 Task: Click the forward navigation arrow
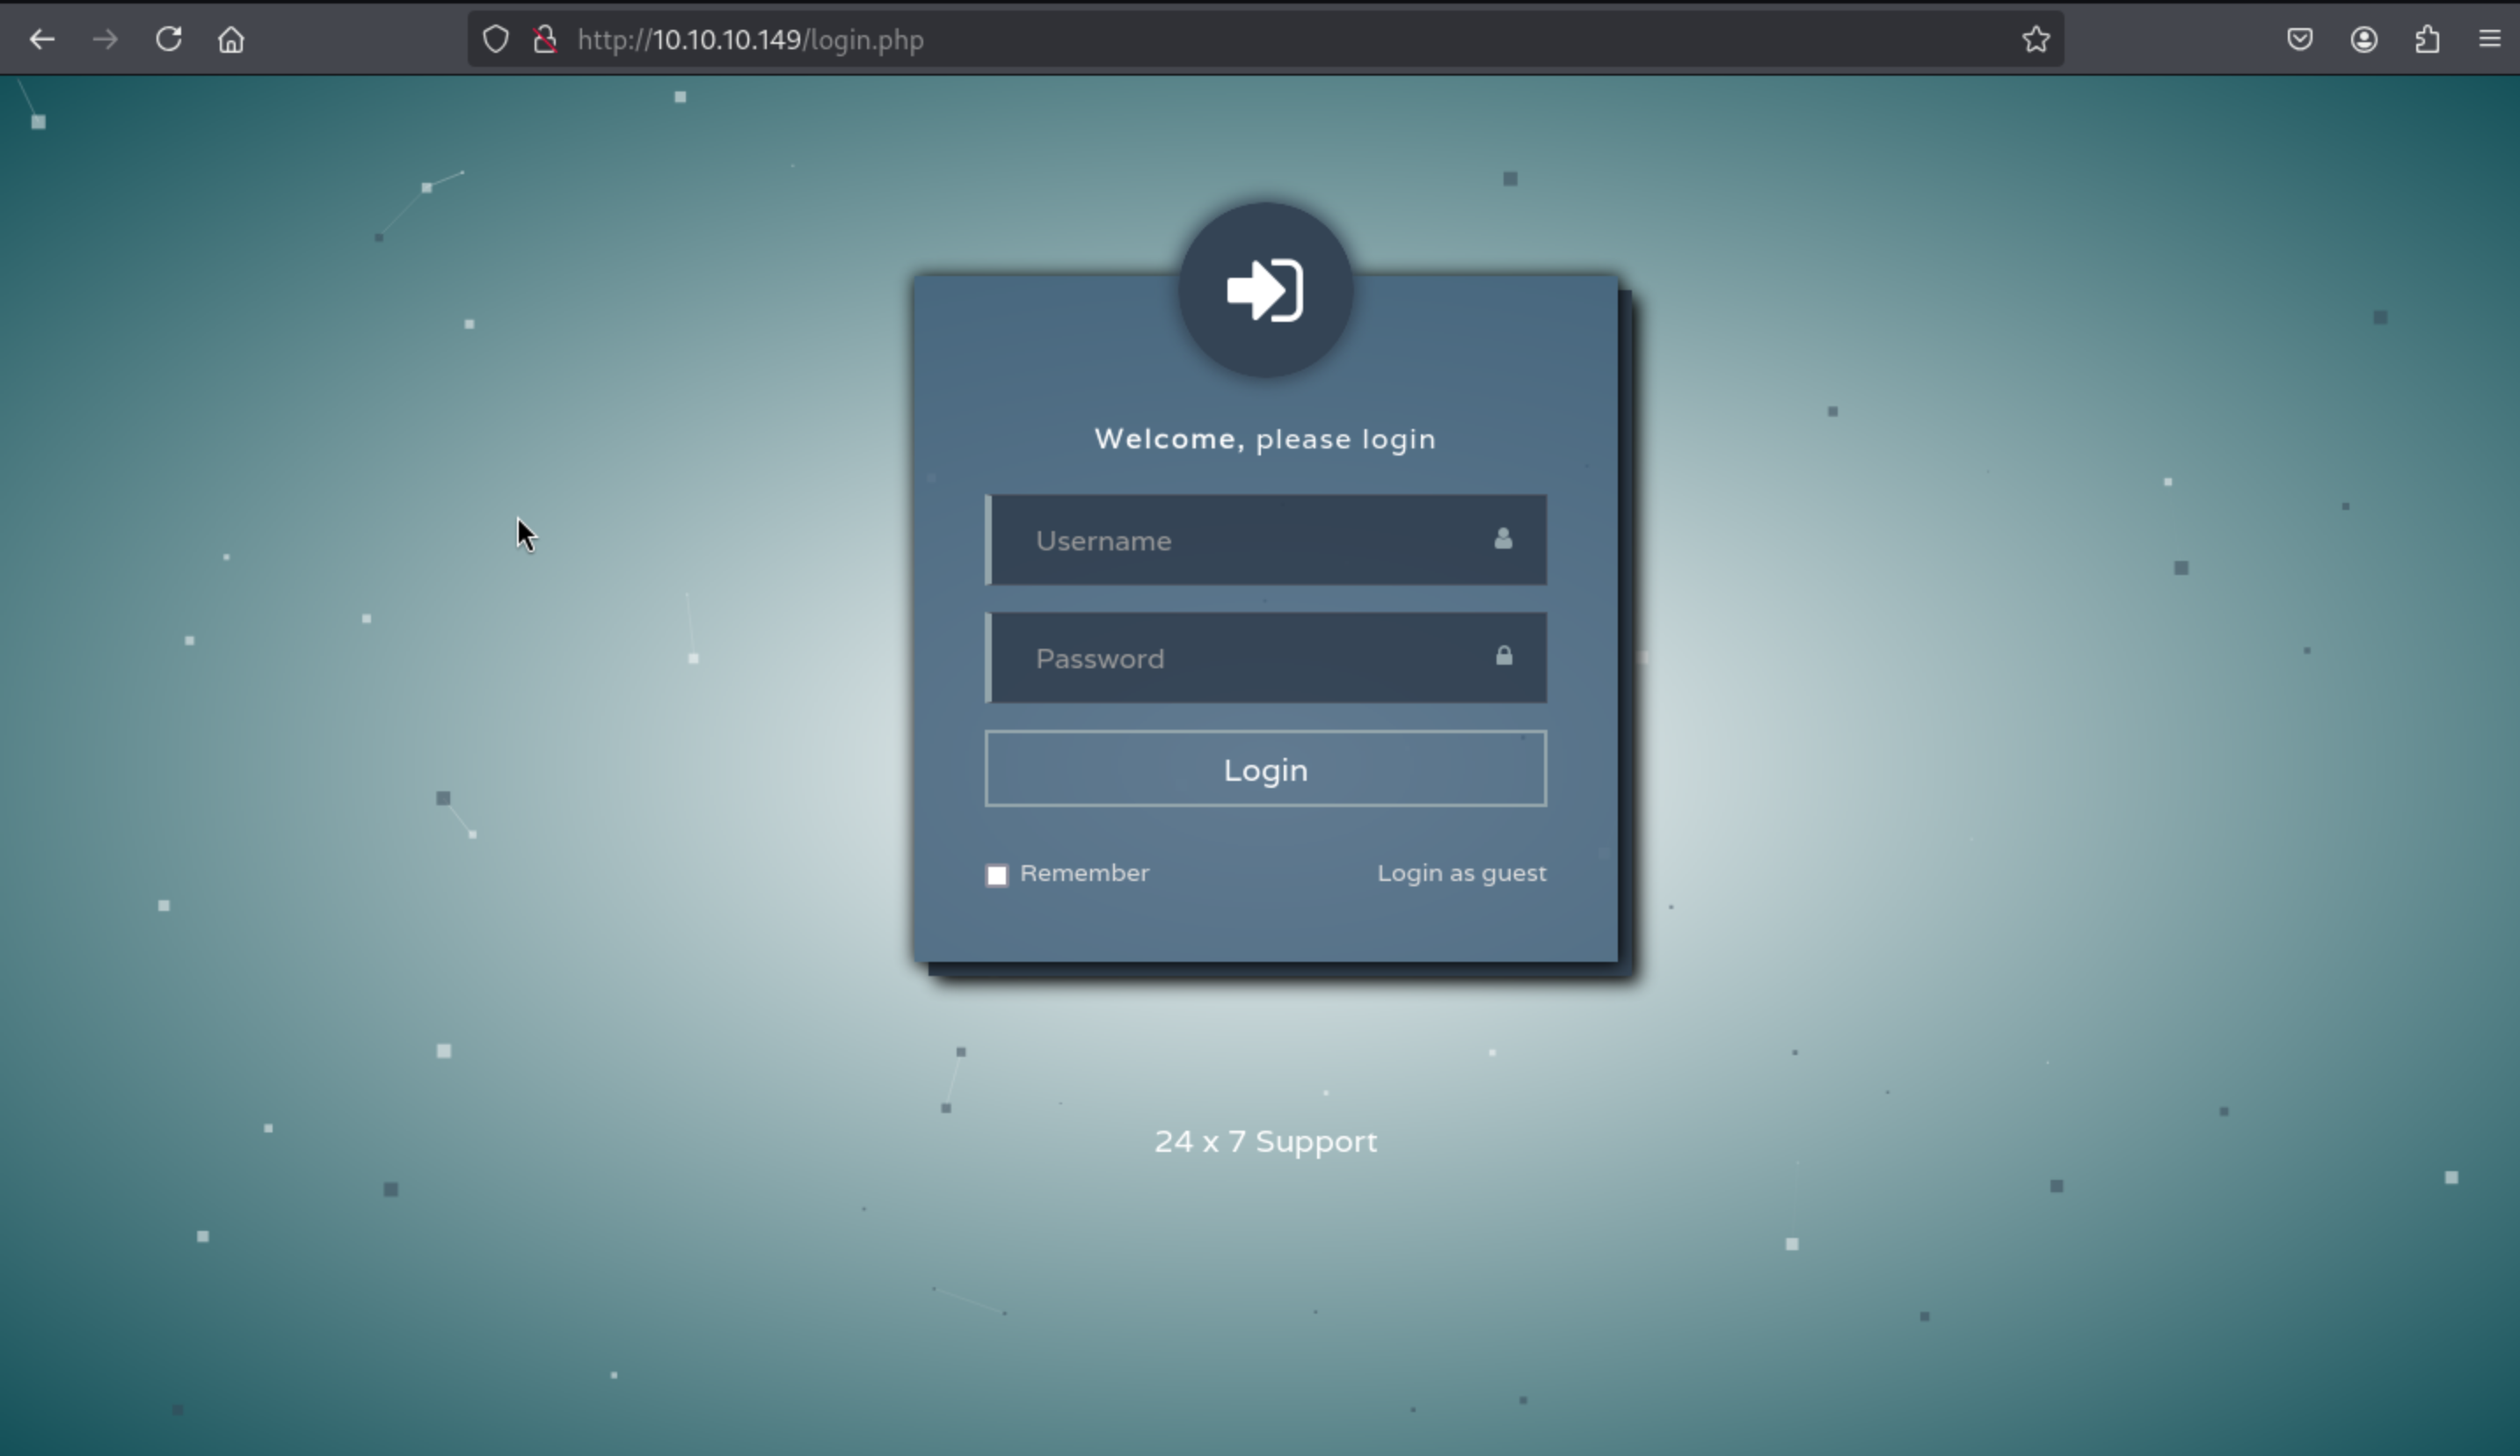[x=105, y=40]
